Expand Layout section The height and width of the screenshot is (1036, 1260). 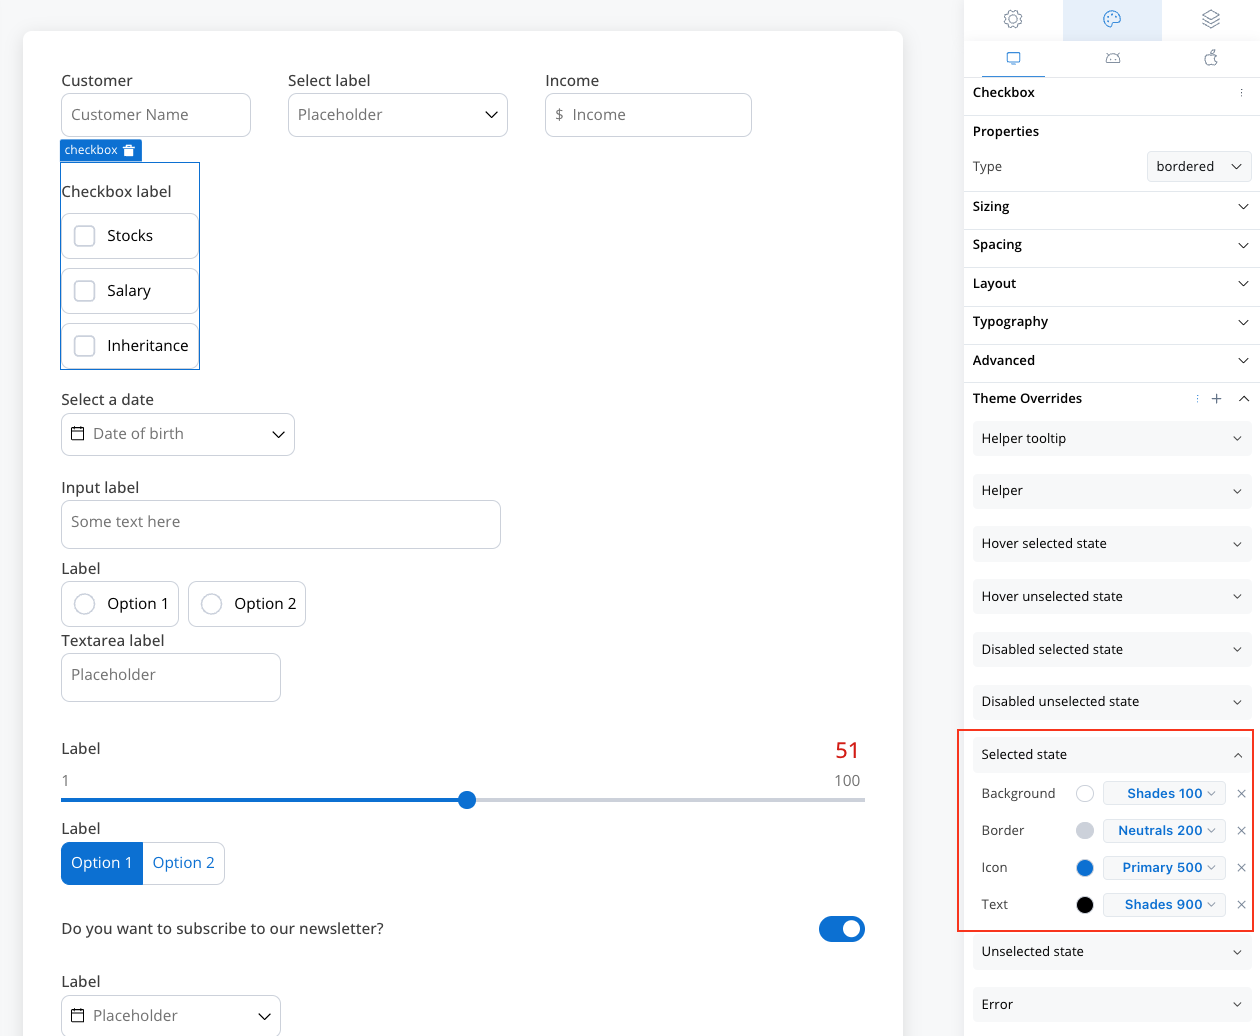(x=1112, y=284)
